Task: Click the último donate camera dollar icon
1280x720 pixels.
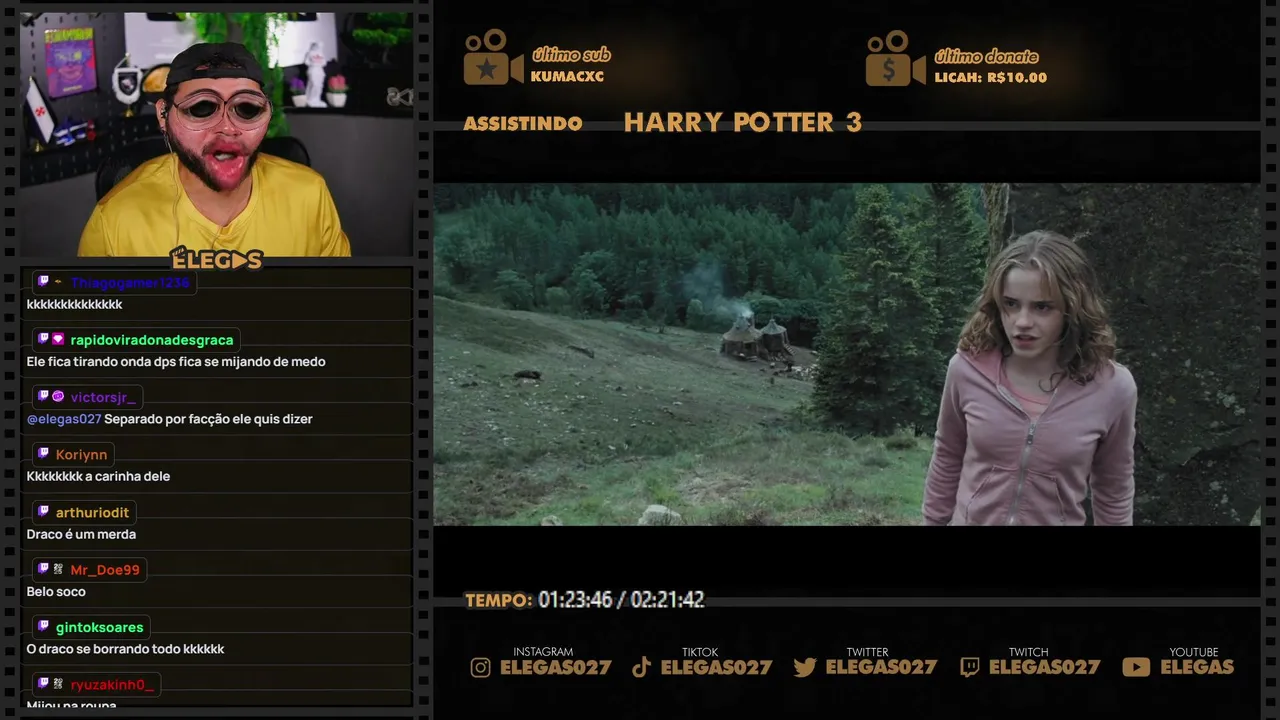Action: (895, 58)
